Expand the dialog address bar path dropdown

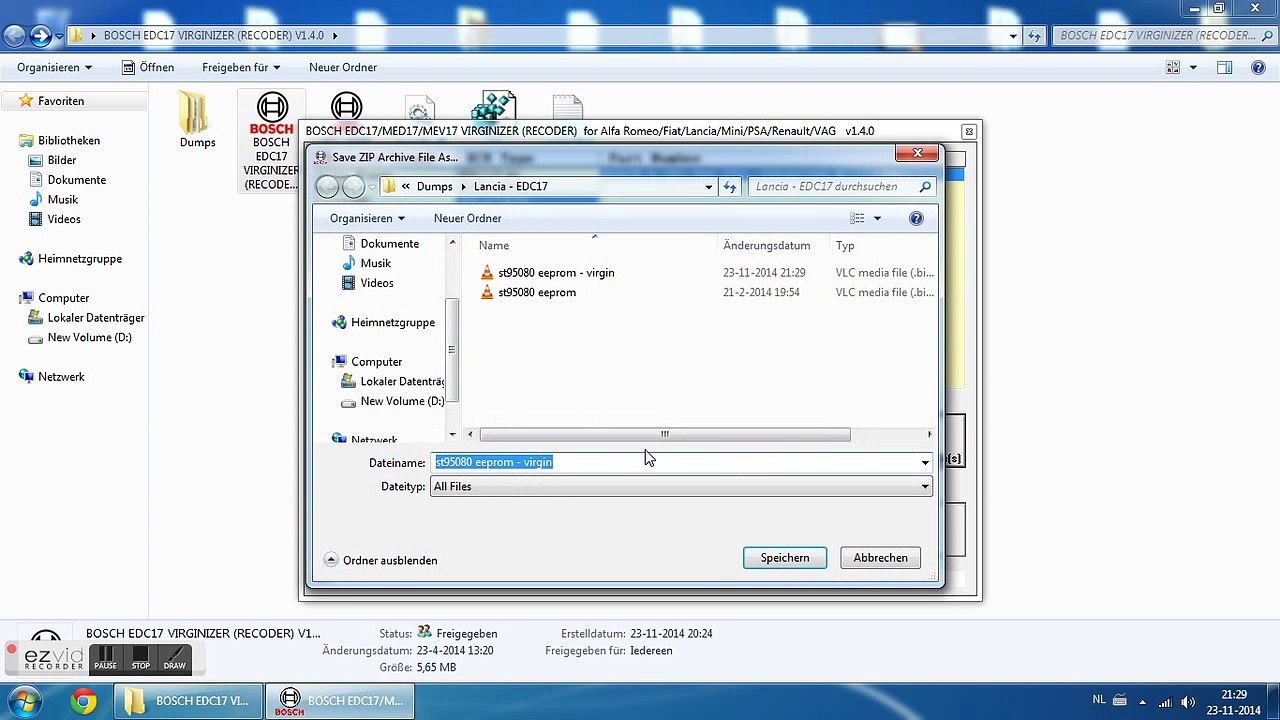(x=709, y=187)
